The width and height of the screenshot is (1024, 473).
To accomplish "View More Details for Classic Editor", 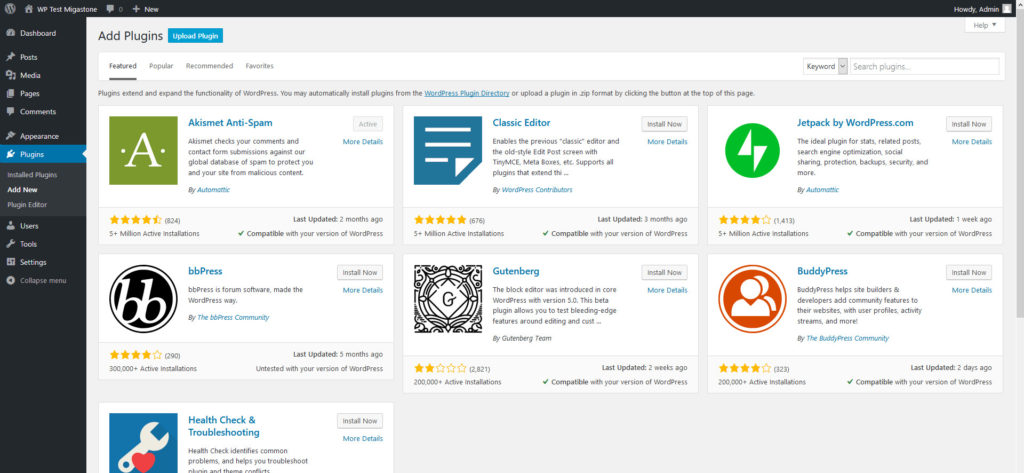I will pyautogui.click(x=667, y=142).
